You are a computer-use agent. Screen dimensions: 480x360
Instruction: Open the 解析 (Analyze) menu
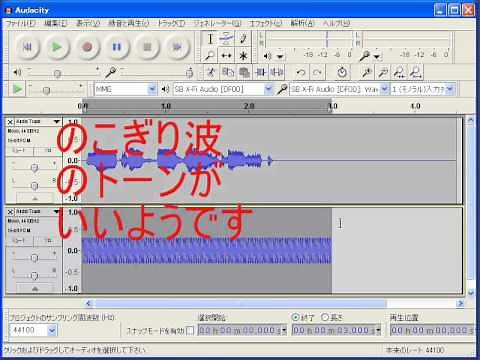click(302, 23)
